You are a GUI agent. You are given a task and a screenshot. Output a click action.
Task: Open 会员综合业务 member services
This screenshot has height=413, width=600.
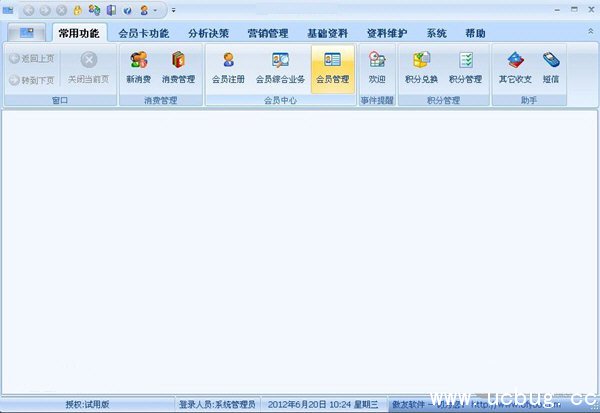280,67
